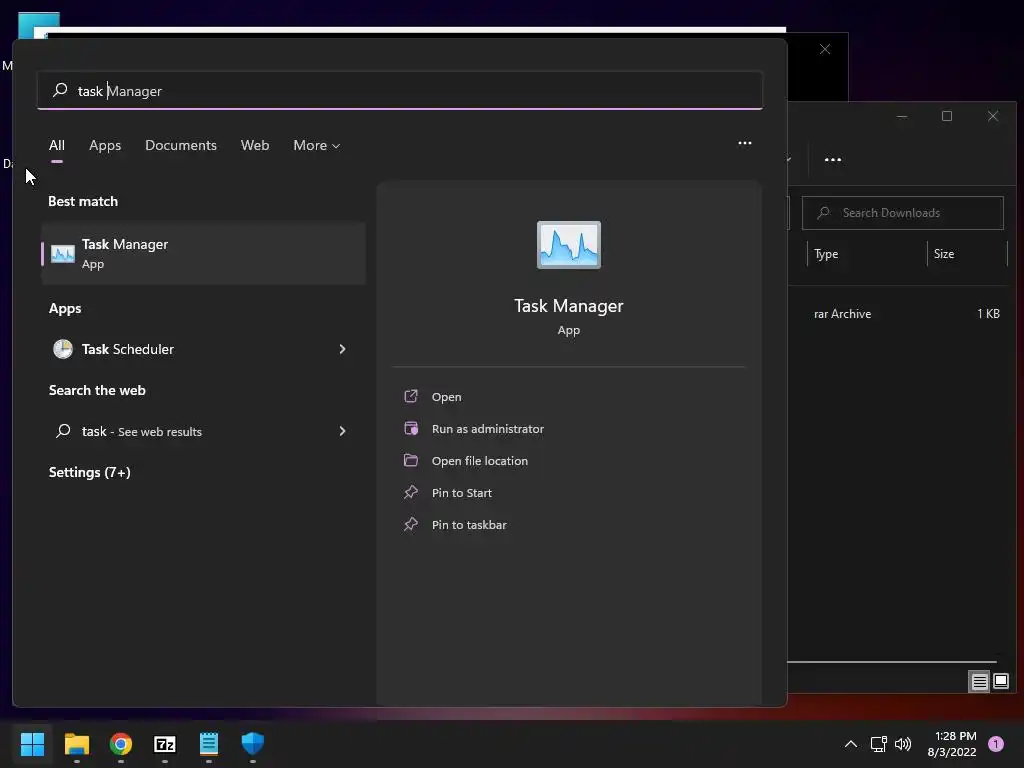Click the Task Scheduler clock icon

[x=63, y=349]
